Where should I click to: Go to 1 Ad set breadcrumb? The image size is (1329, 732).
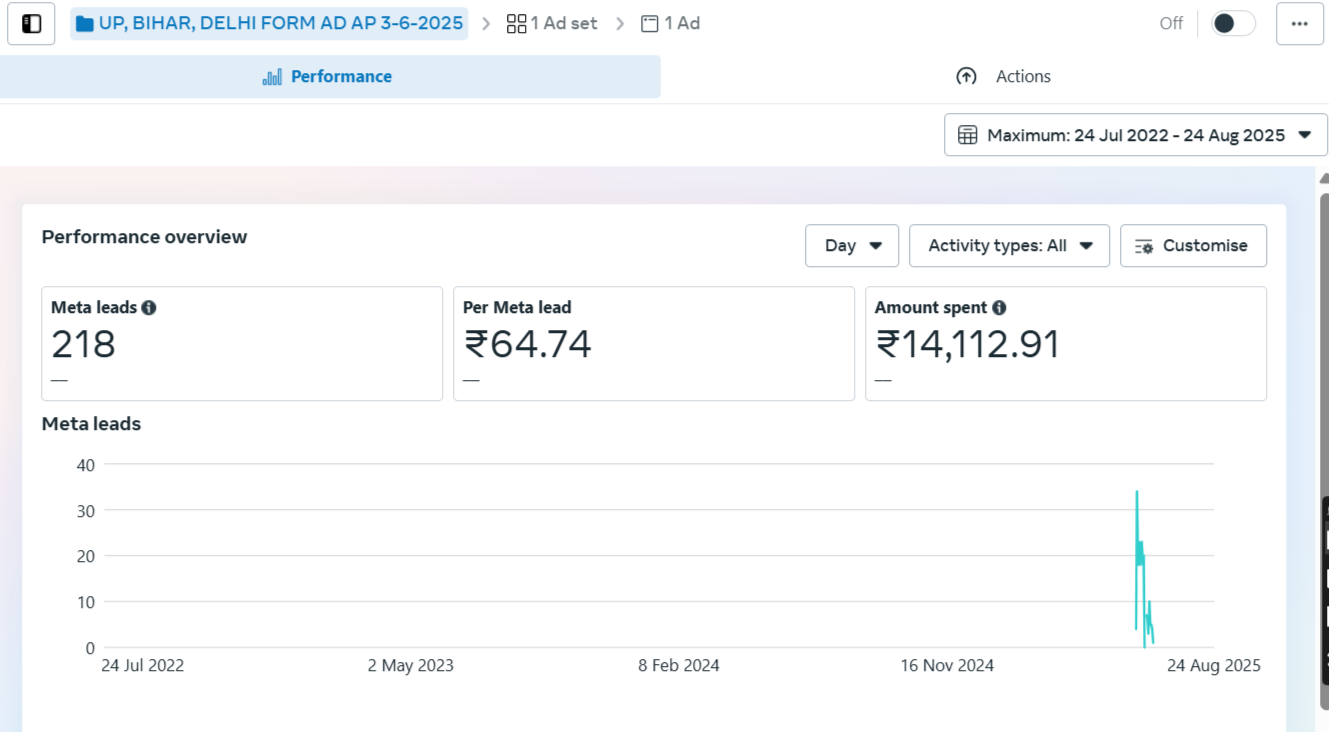(563, 23)
